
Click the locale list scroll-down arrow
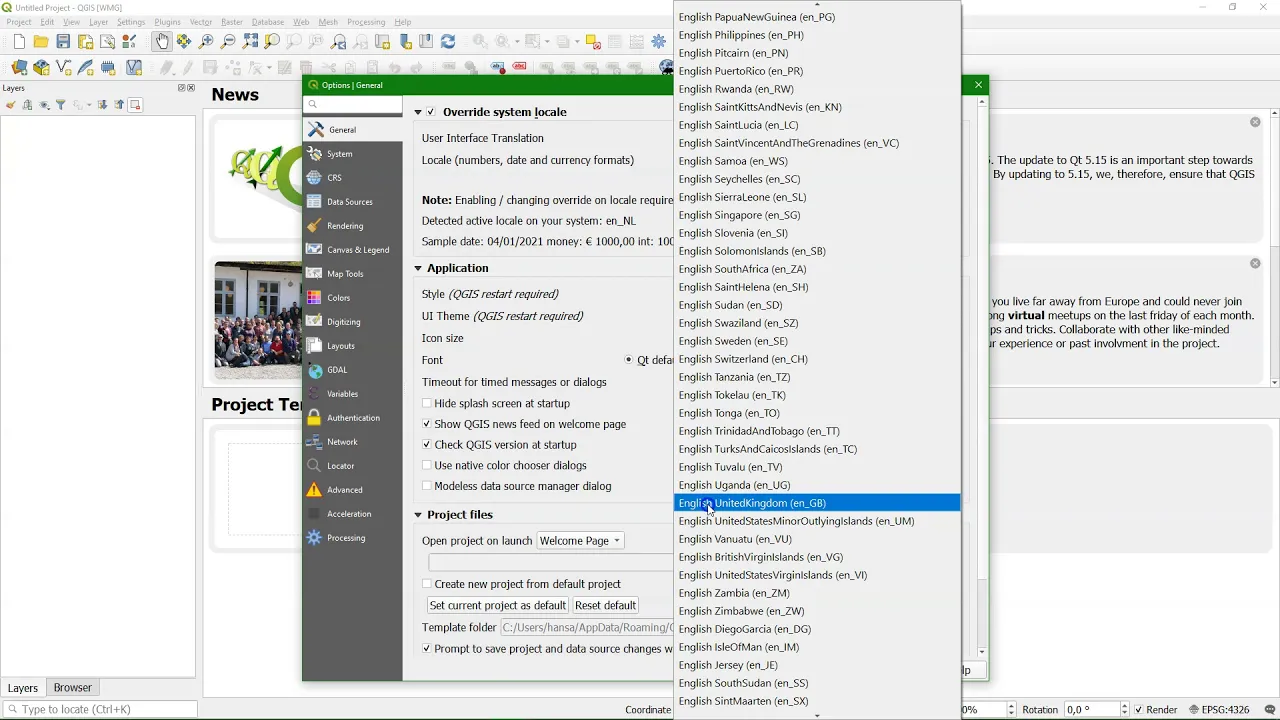pos(818,716)
